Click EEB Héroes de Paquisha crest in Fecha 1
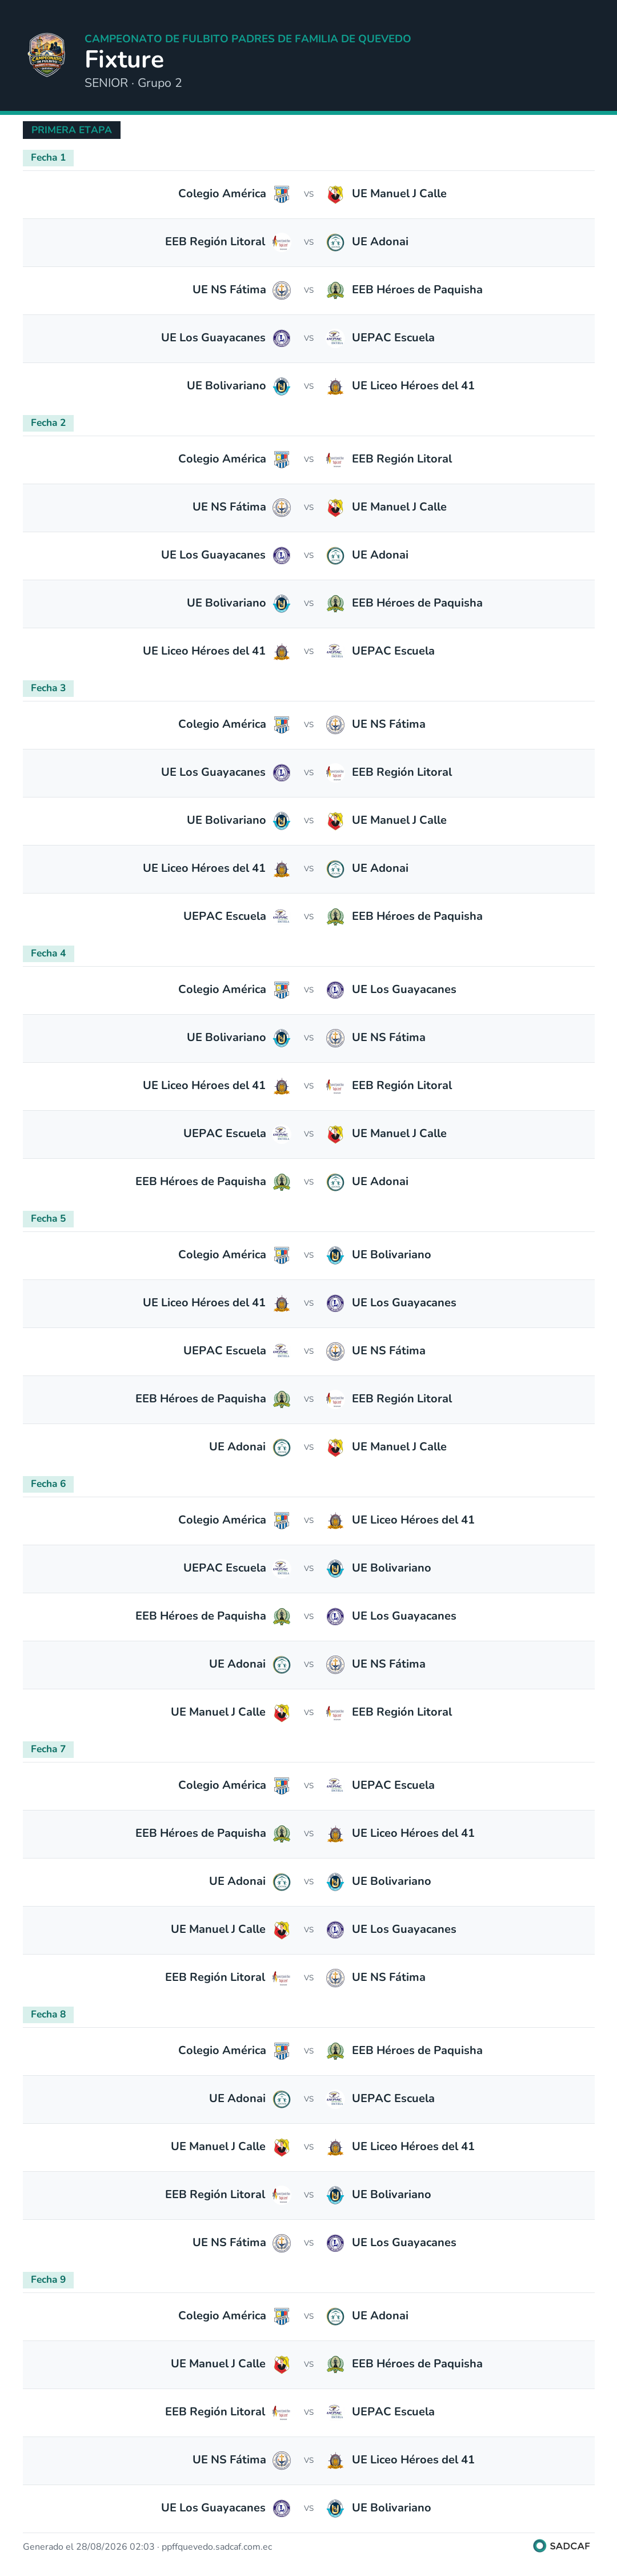Screen dimensions: 617x2576 pos(335,290)
